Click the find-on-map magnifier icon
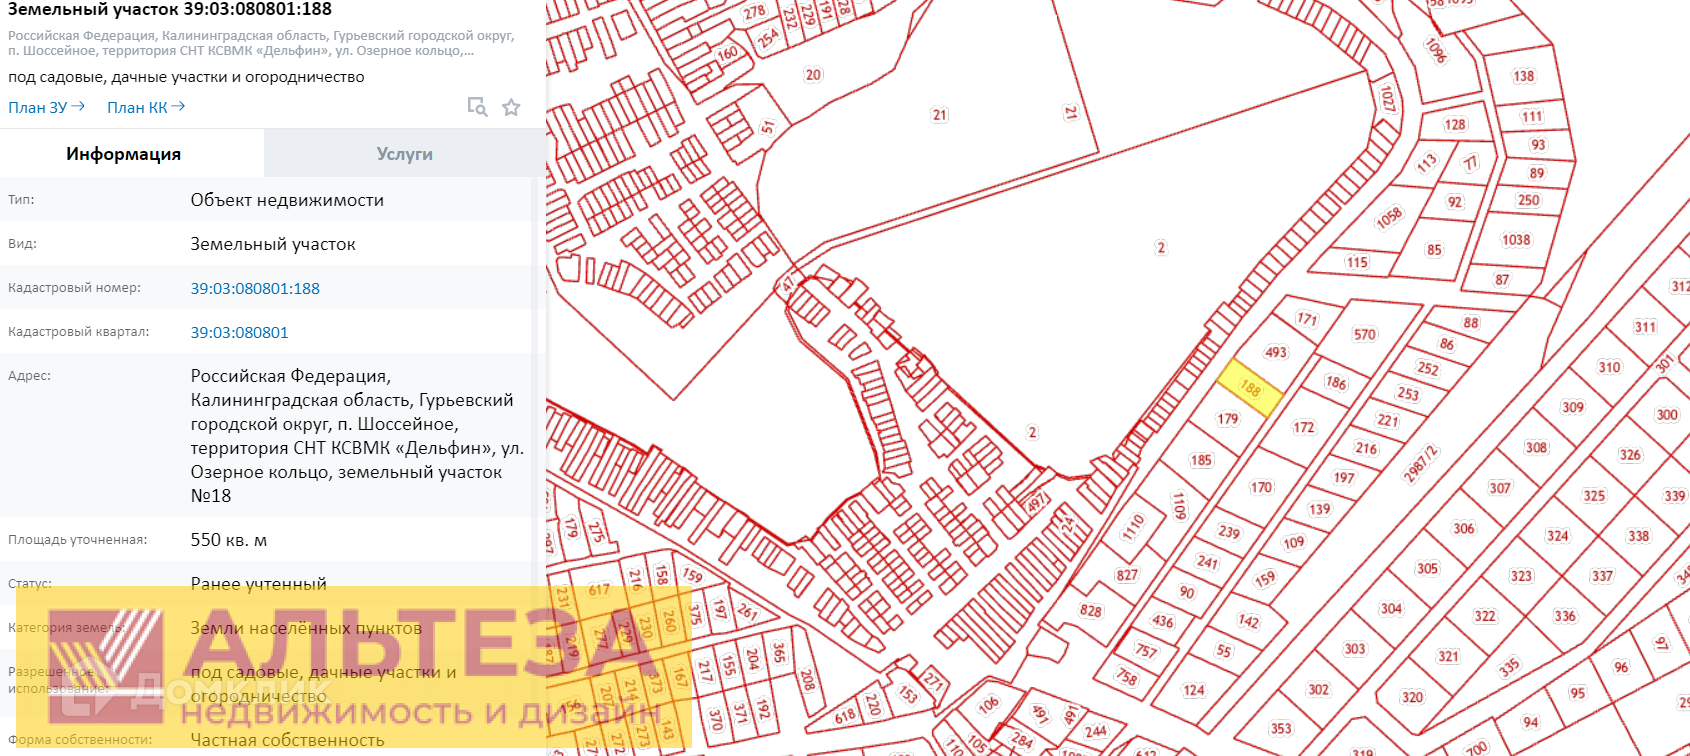The height and width of the screenshot is (756, 1690). click(478, 107)
